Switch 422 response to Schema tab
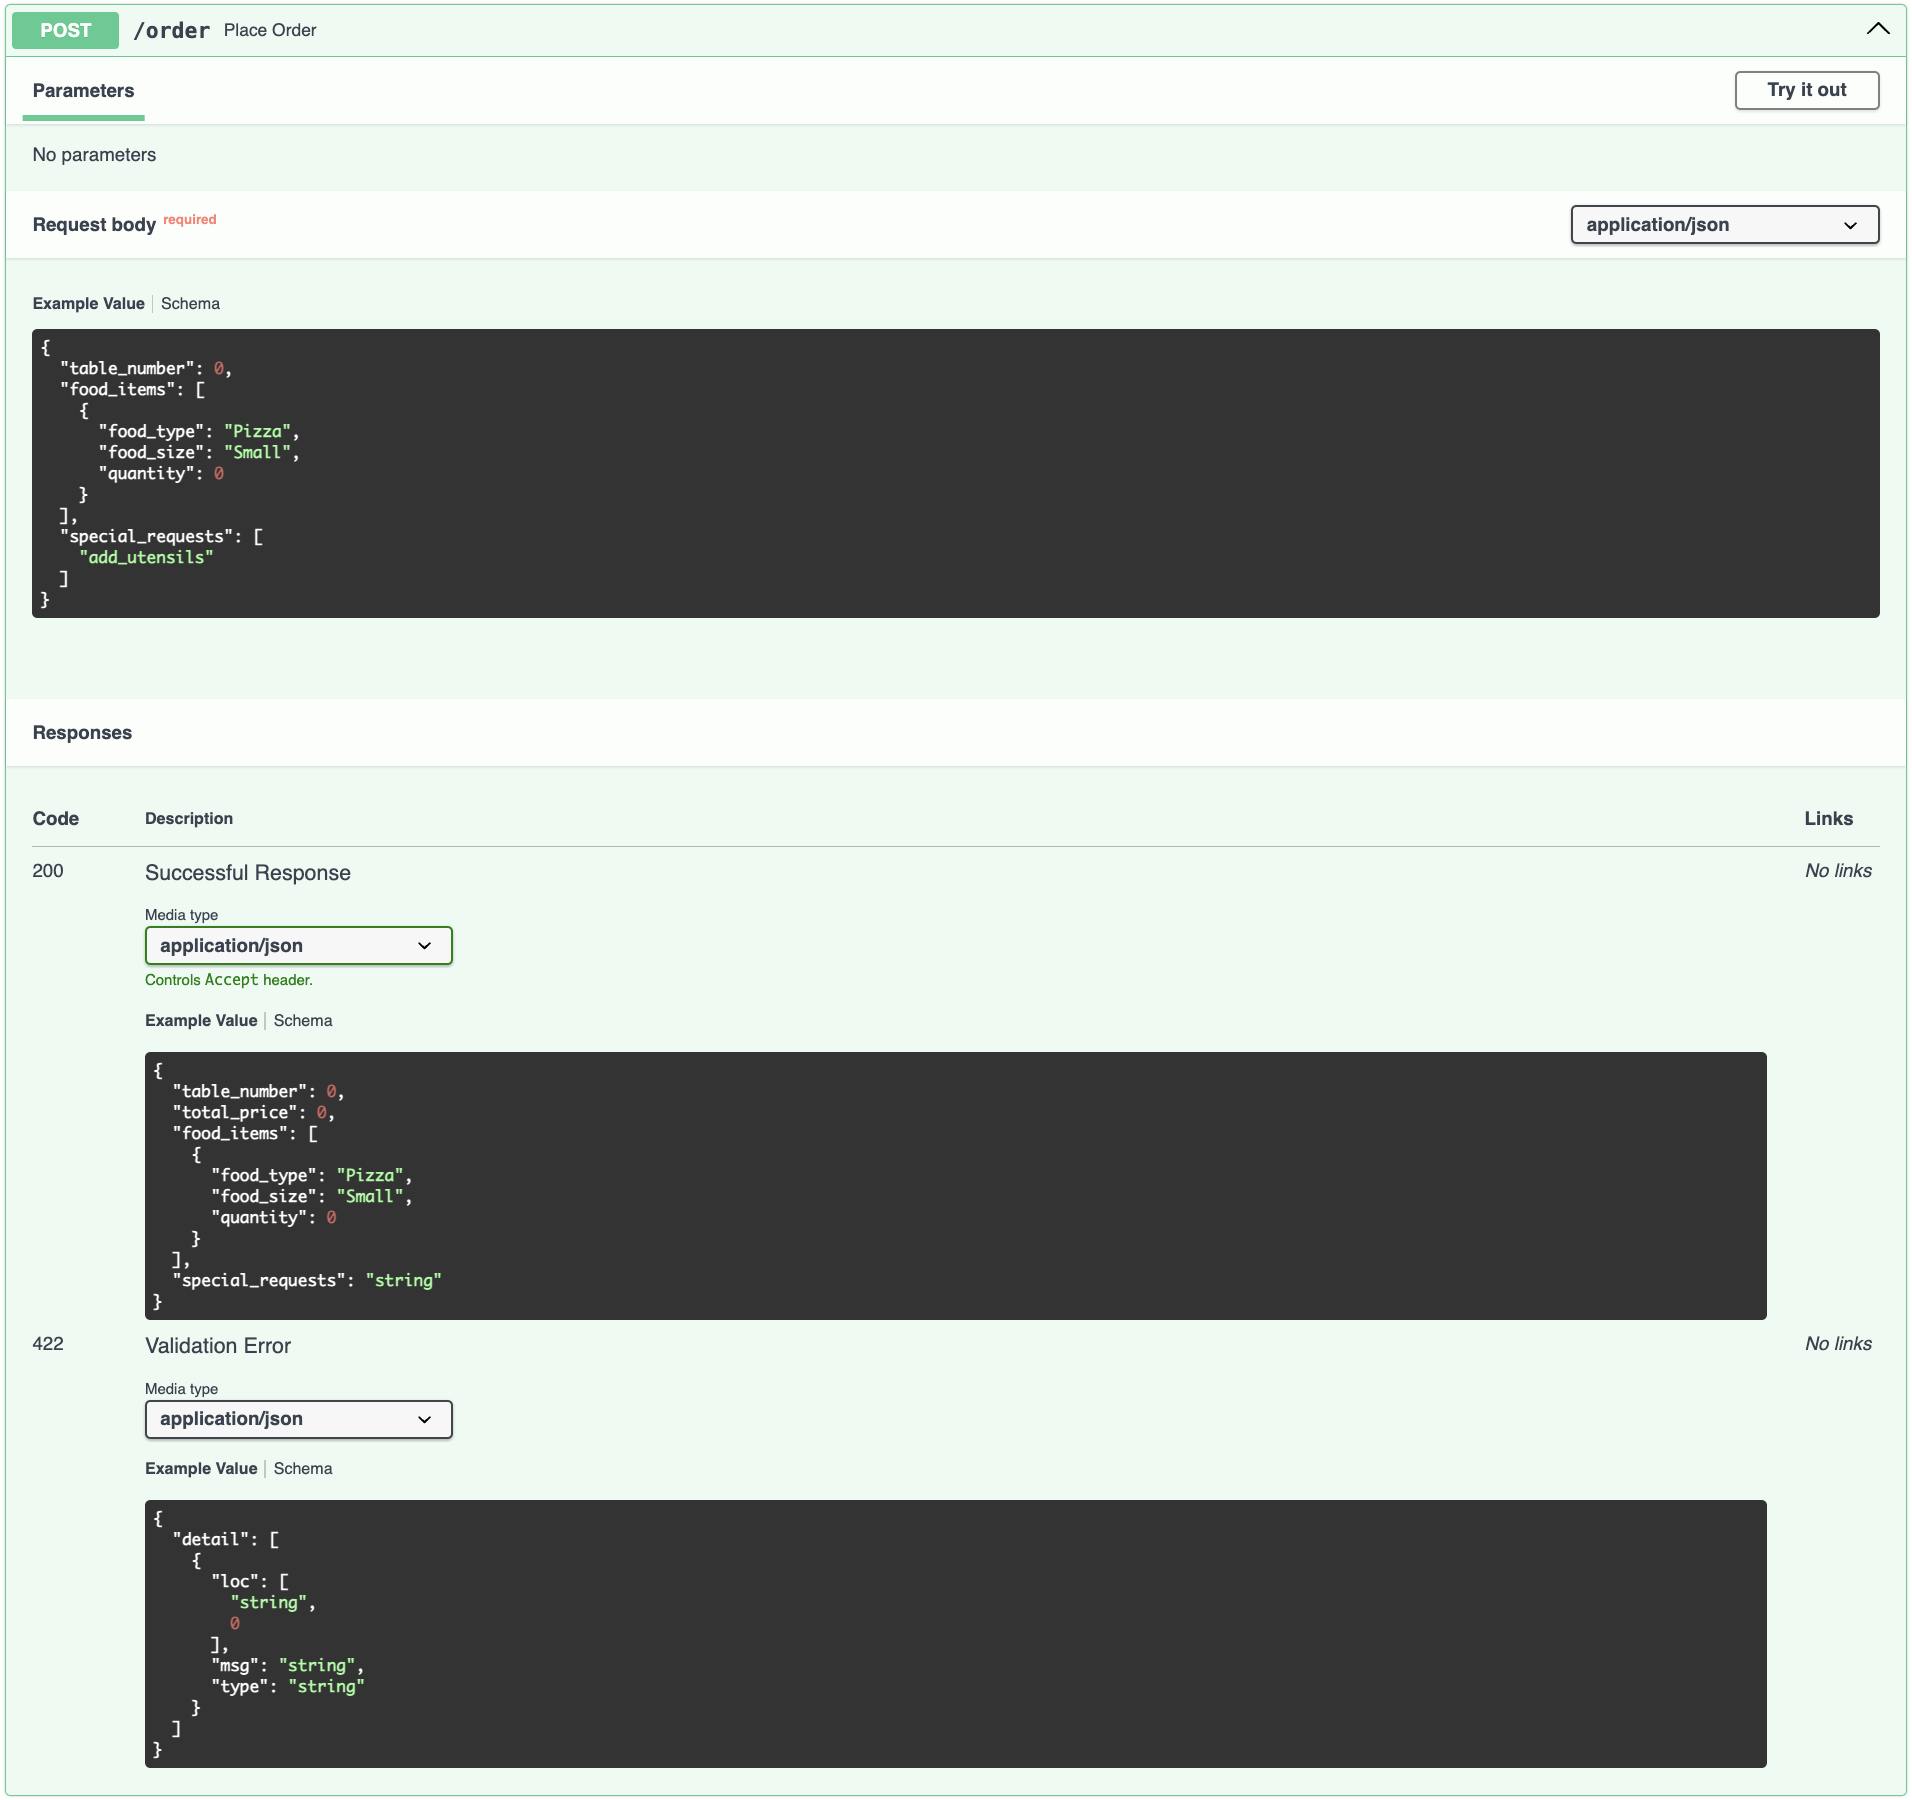The image size is (1912, 1800). point(303,1469)
